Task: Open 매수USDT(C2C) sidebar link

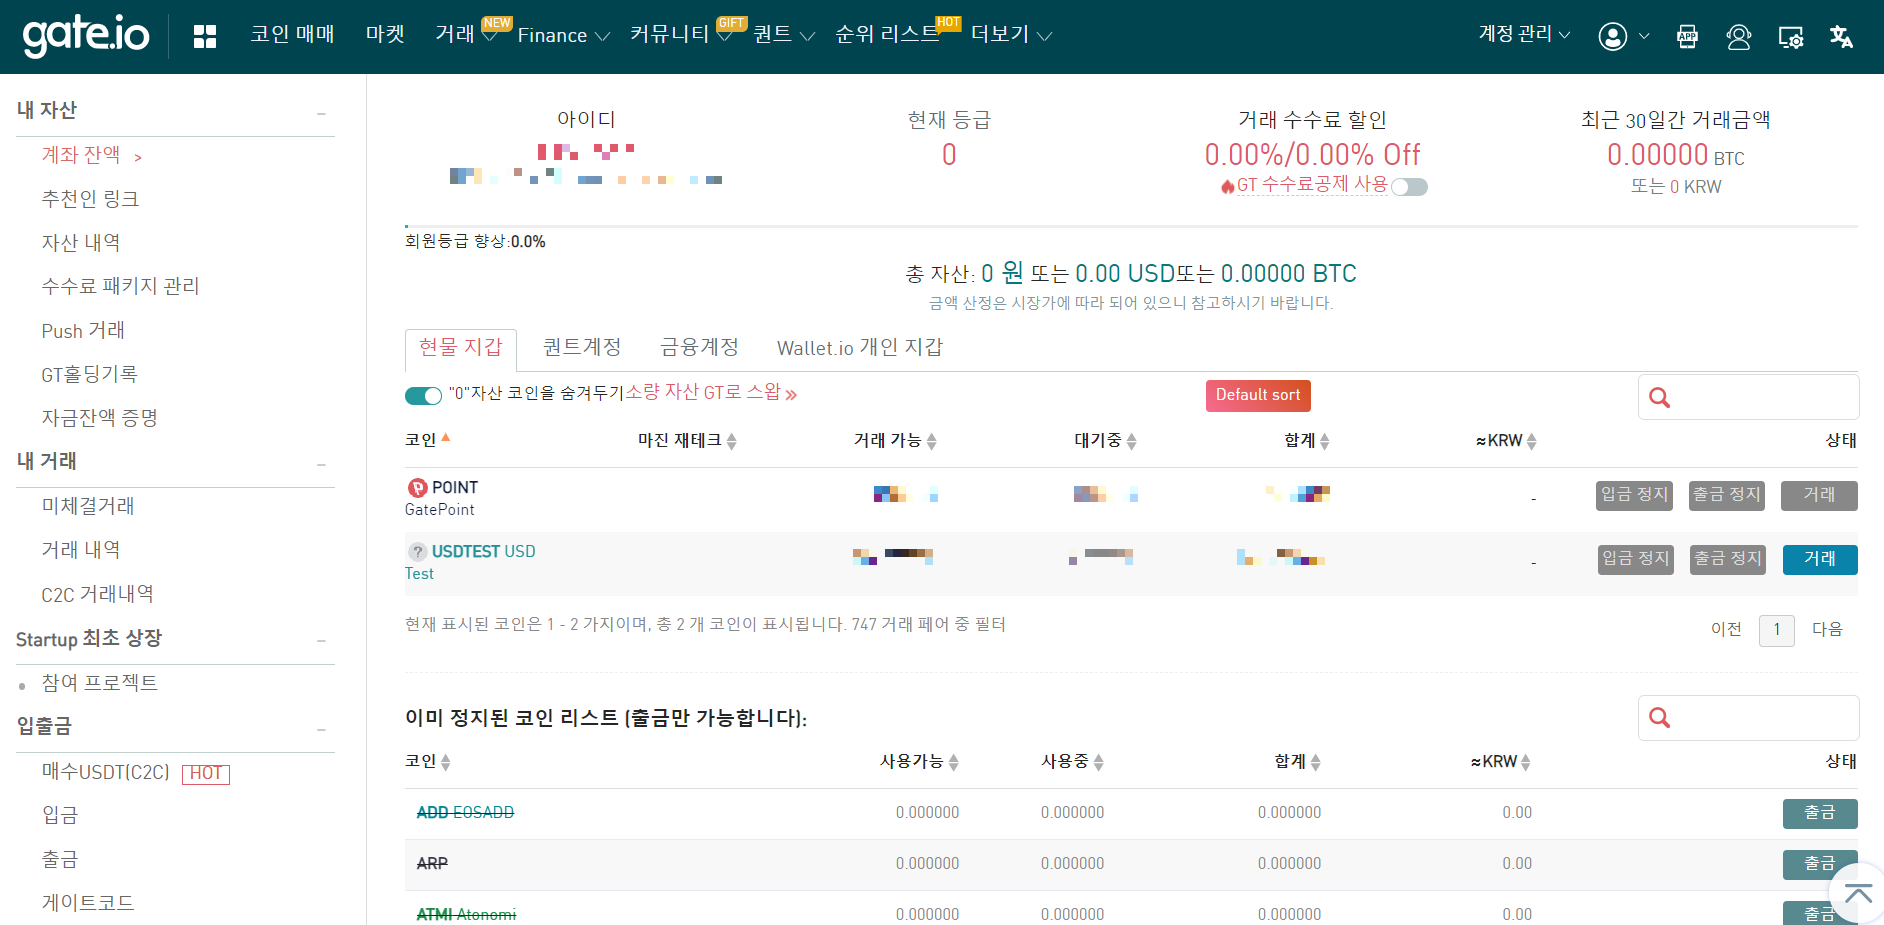Action: coord(106,772)
